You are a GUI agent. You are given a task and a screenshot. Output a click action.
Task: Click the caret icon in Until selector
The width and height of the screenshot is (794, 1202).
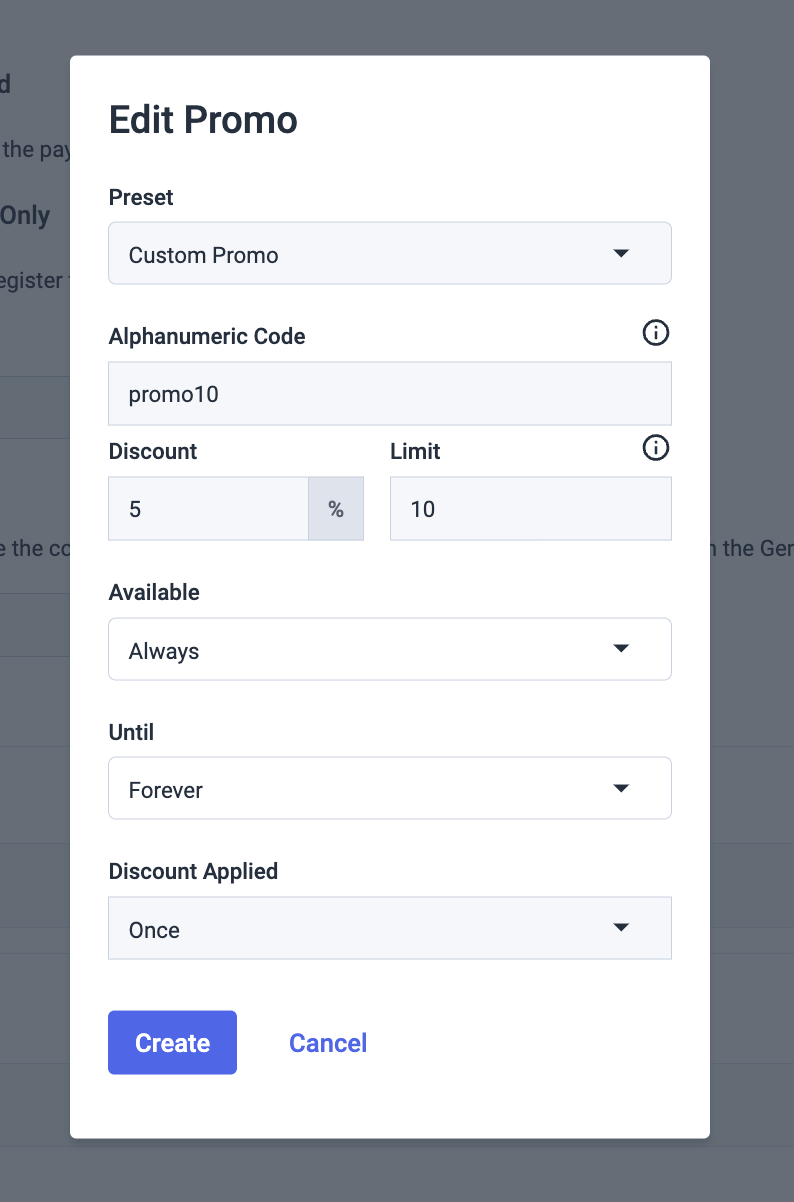621,788
